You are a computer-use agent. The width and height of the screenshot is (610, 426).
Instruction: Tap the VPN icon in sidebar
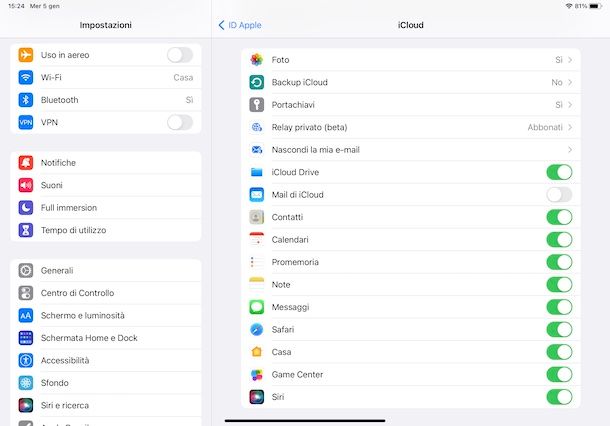click(26, 122)
